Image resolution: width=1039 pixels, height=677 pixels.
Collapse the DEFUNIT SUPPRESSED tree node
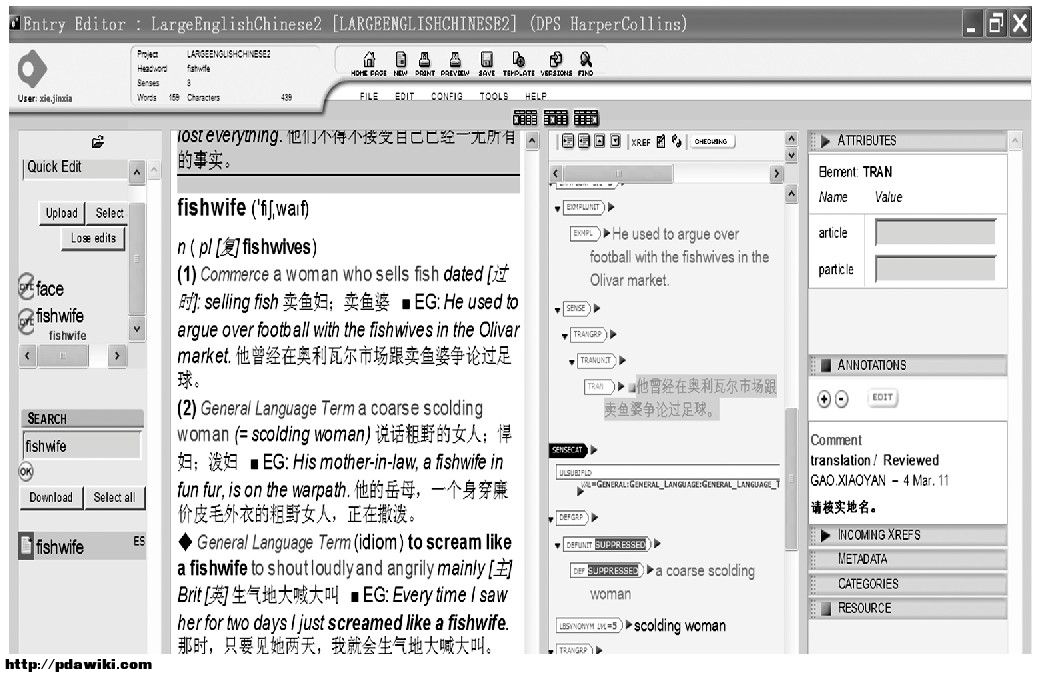(557, 545)
